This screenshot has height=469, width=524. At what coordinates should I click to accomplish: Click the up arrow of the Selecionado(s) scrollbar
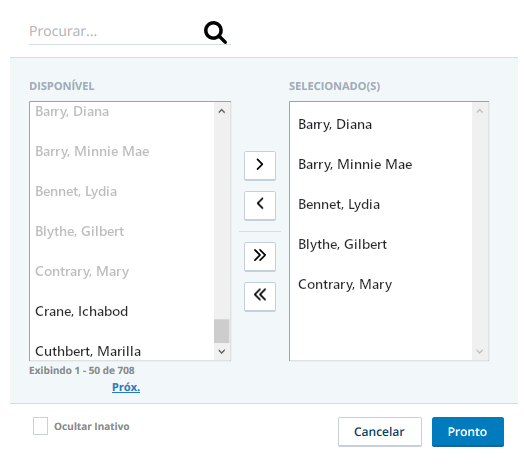point(480,111)
